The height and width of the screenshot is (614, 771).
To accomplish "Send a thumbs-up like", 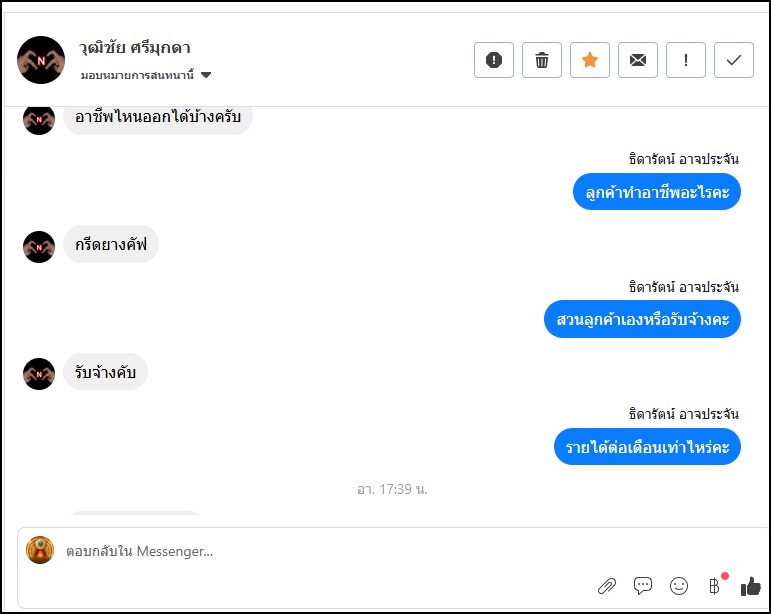I will [x=750, y=586].
